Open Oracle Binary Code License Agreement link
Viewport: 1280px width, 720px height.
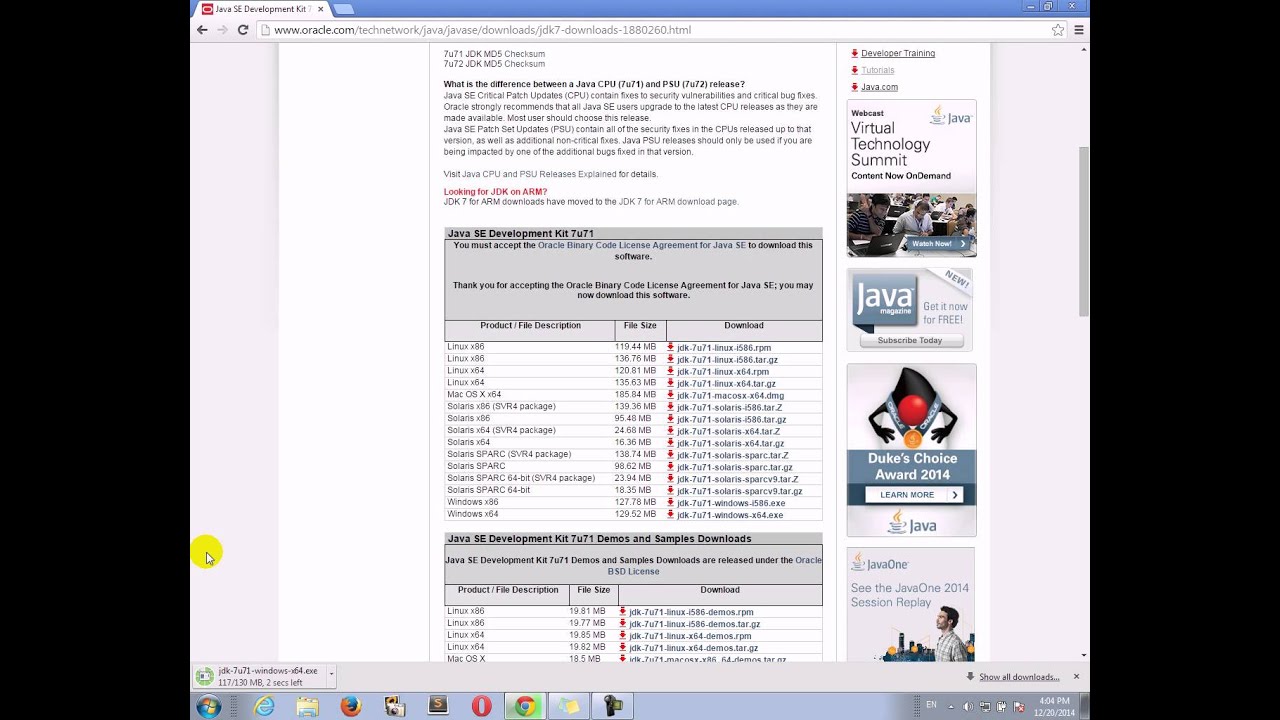pyautogui.click(x=642, y=245)
